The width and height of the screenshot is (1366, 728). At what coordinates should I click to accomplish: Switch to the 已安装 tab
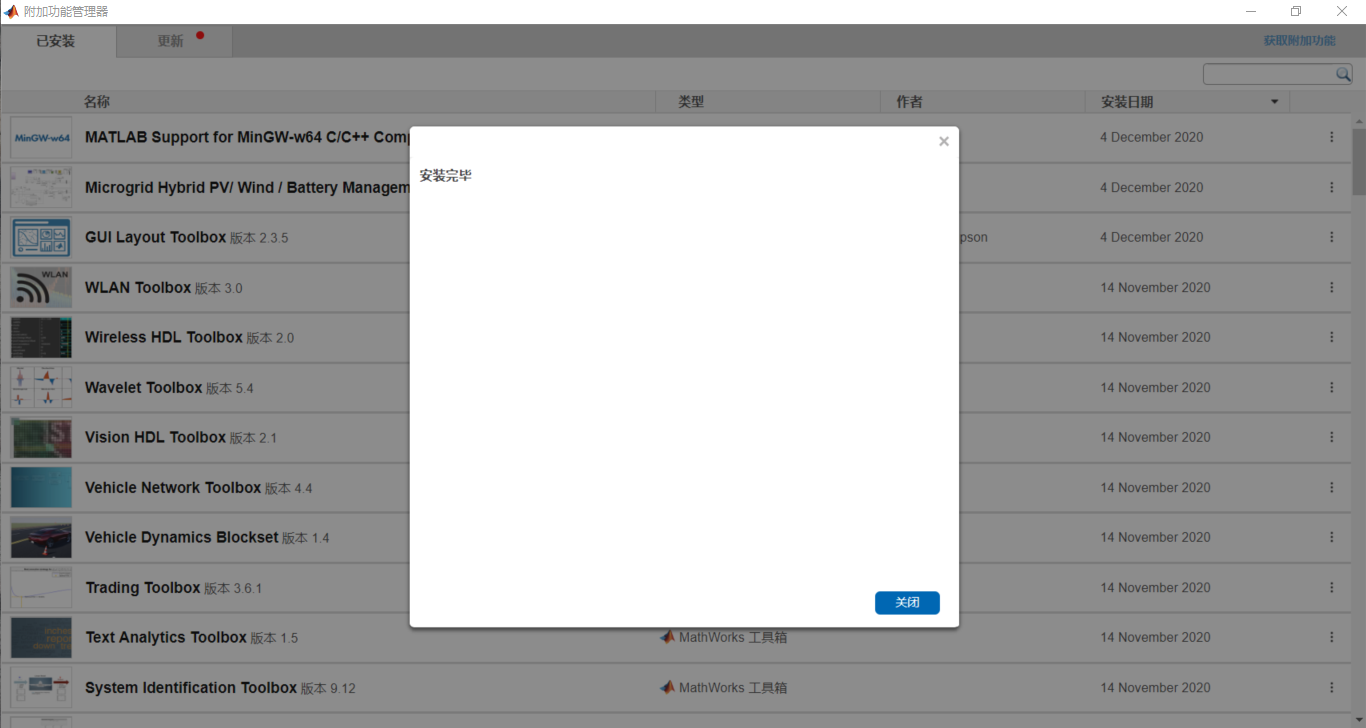tap(56, 41)
